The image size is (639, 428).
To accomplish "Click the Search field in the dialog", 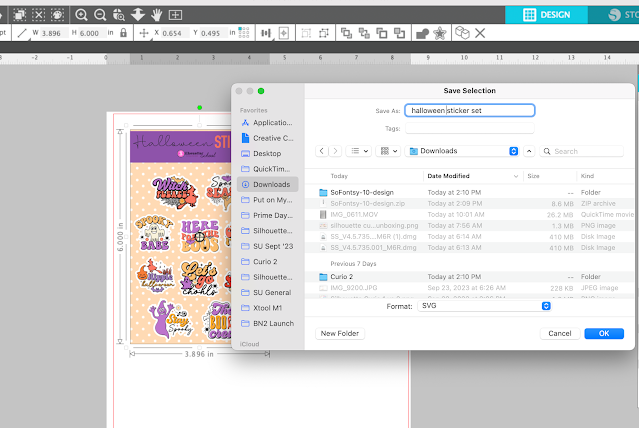I will (x=582, y=151).
